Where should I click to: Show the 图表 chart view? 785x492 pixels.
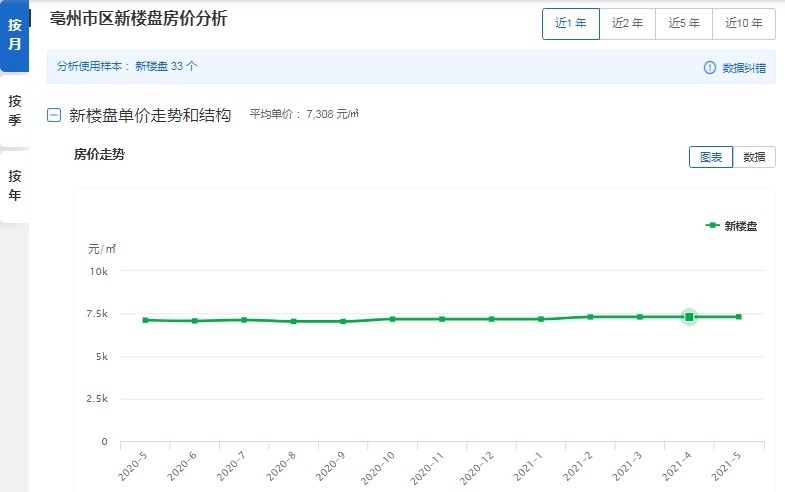(711, 157)
